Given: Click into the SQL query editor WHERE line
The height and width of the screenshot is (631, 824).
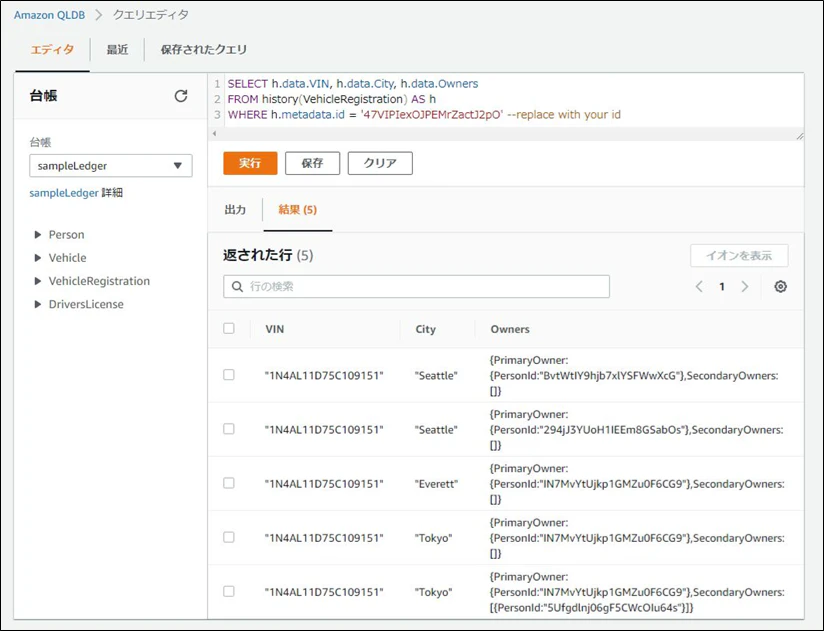Looking at the screenshot, I should pyautogui.click(x=424, y=115).
